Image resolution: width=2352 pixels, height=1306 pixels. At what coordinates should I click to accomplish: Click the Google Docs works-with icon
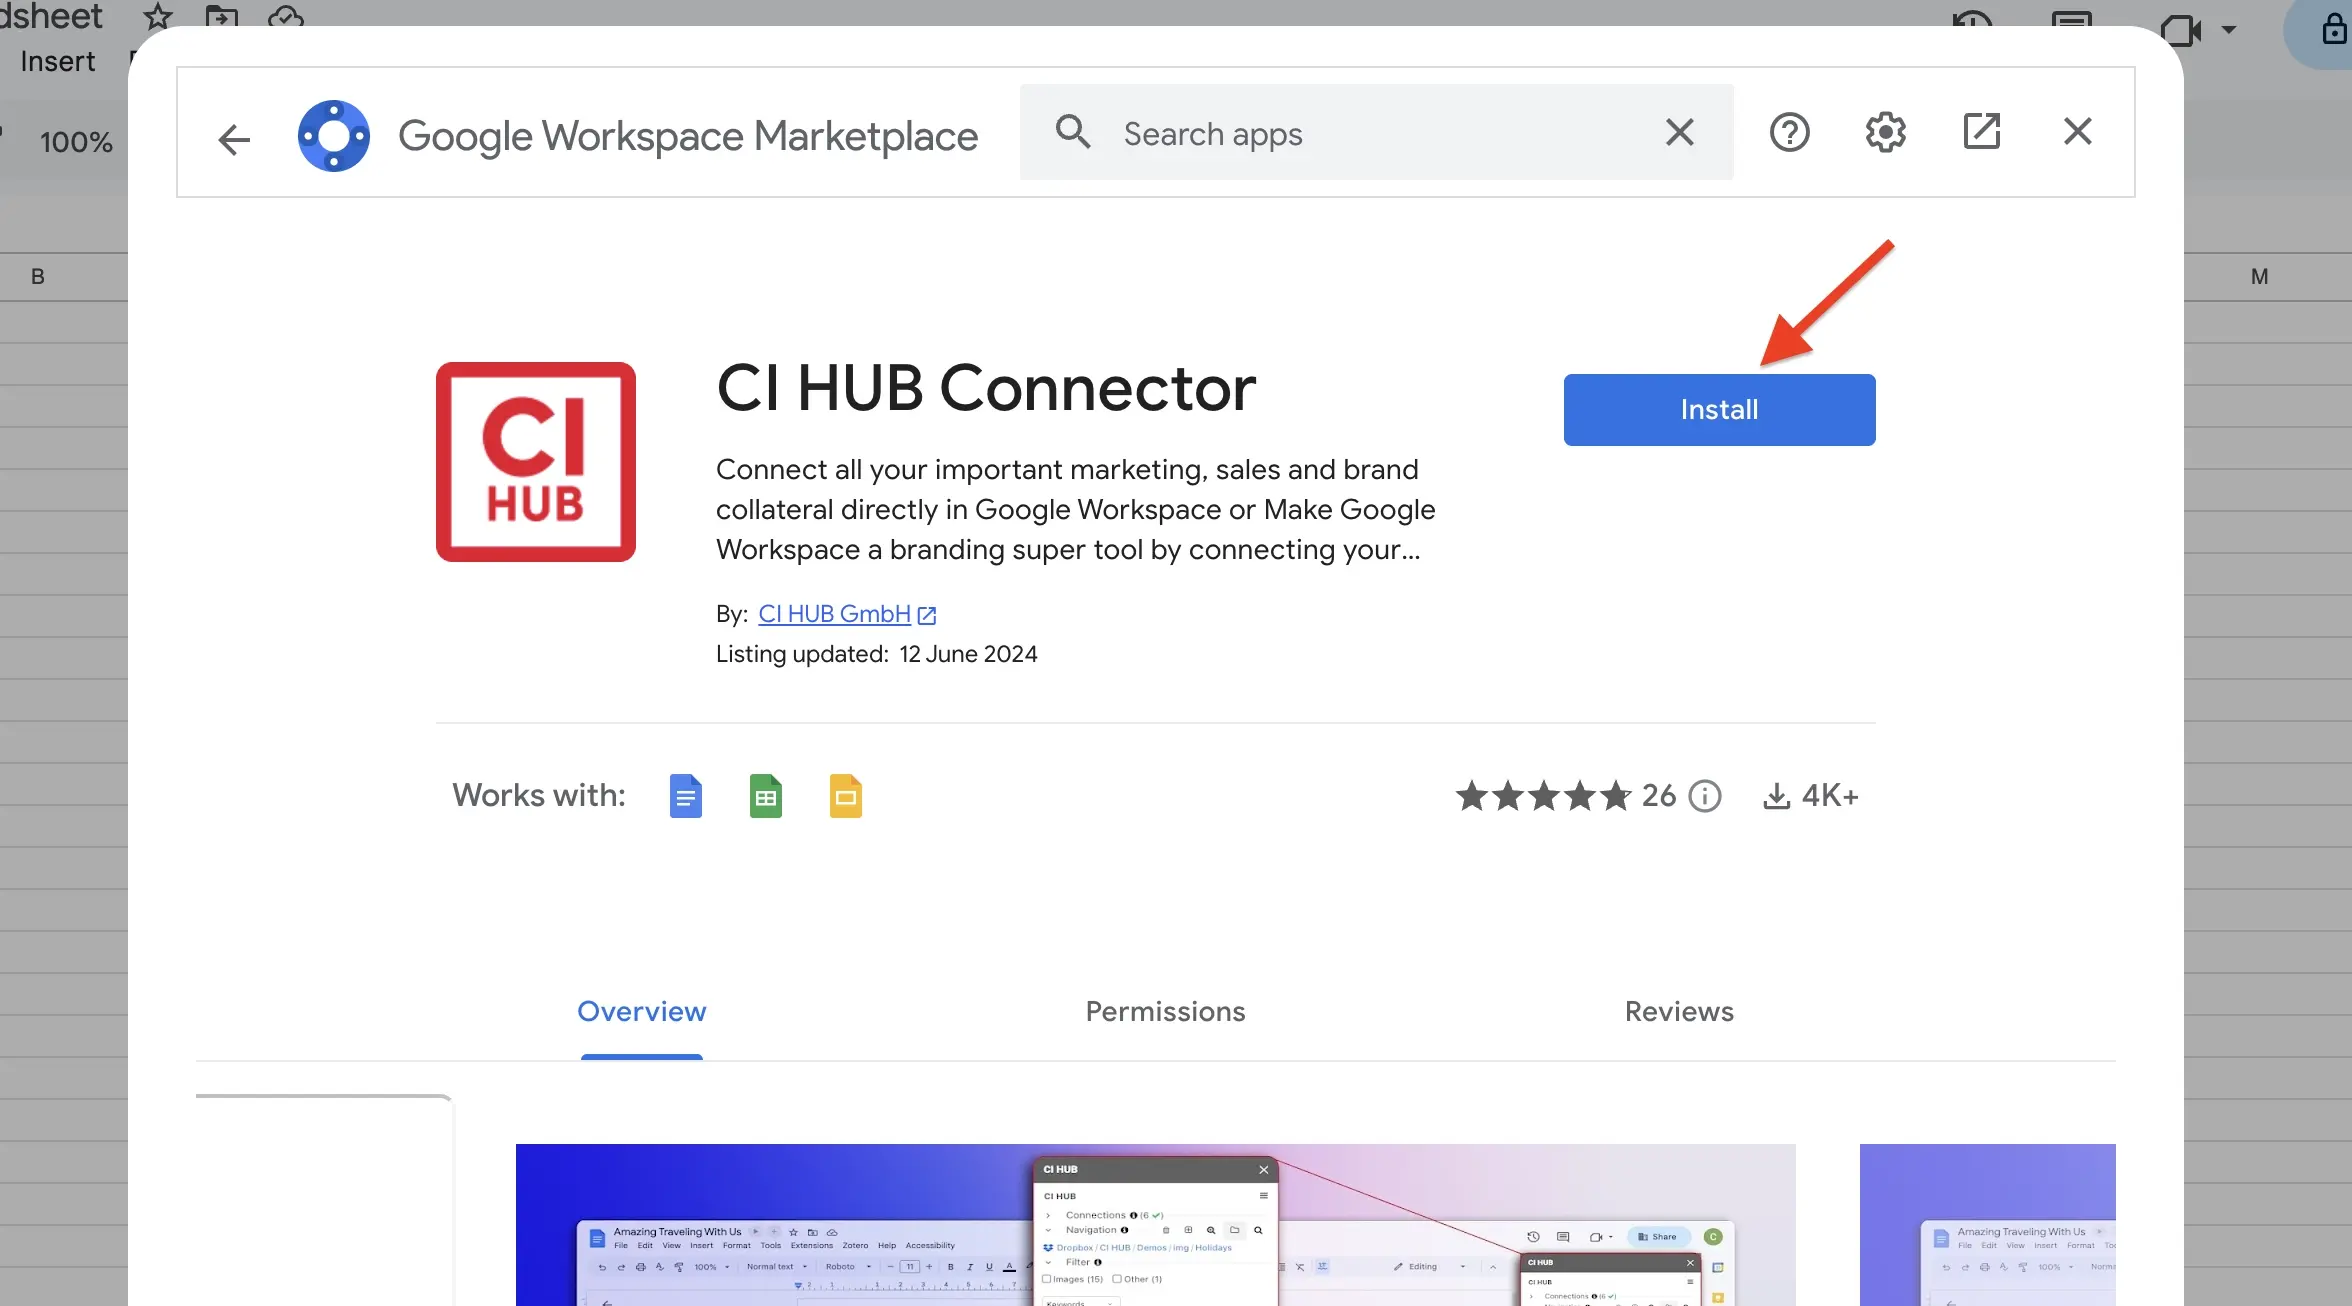point(685,796)
